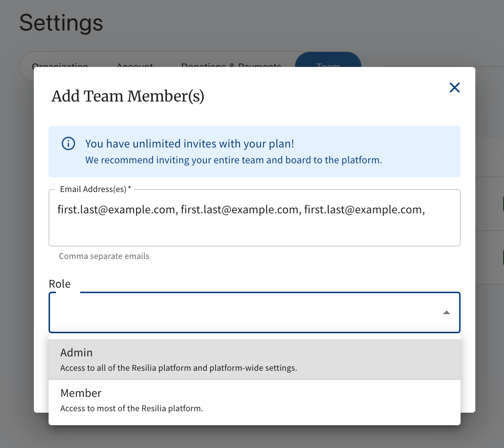Click 'Comma separate emails' helper text
Viewport: 504px width, 448px height.
click(x=104, y=256)
